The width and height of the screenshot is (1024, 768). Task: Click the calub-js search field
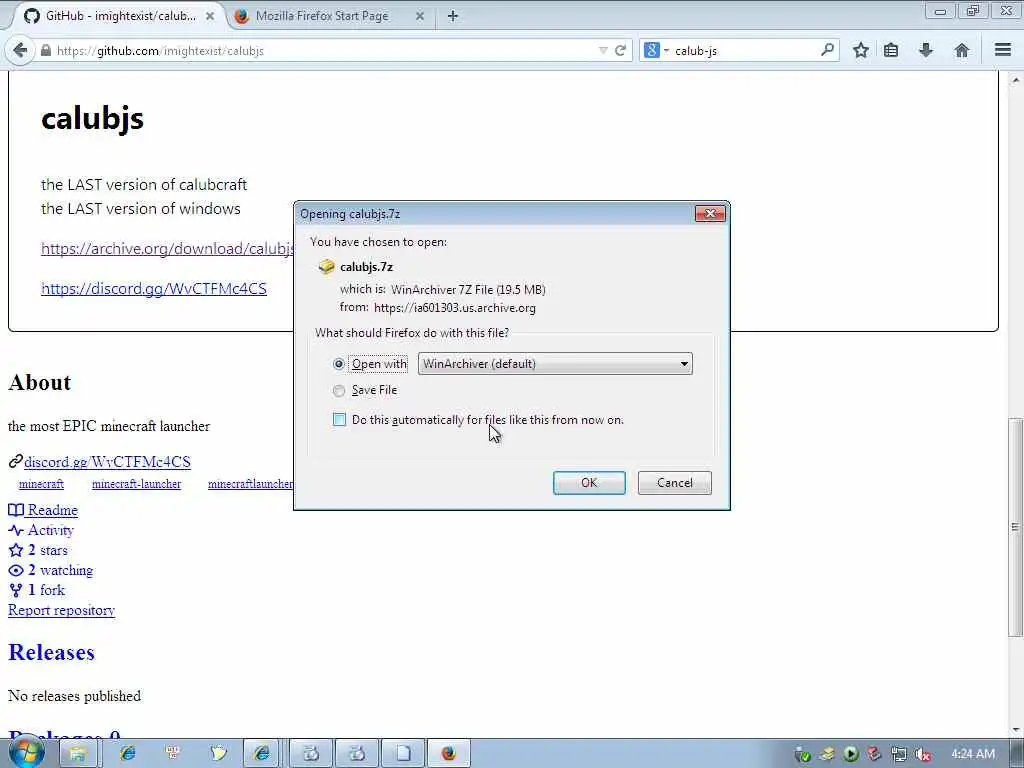[x=744, y=50]
